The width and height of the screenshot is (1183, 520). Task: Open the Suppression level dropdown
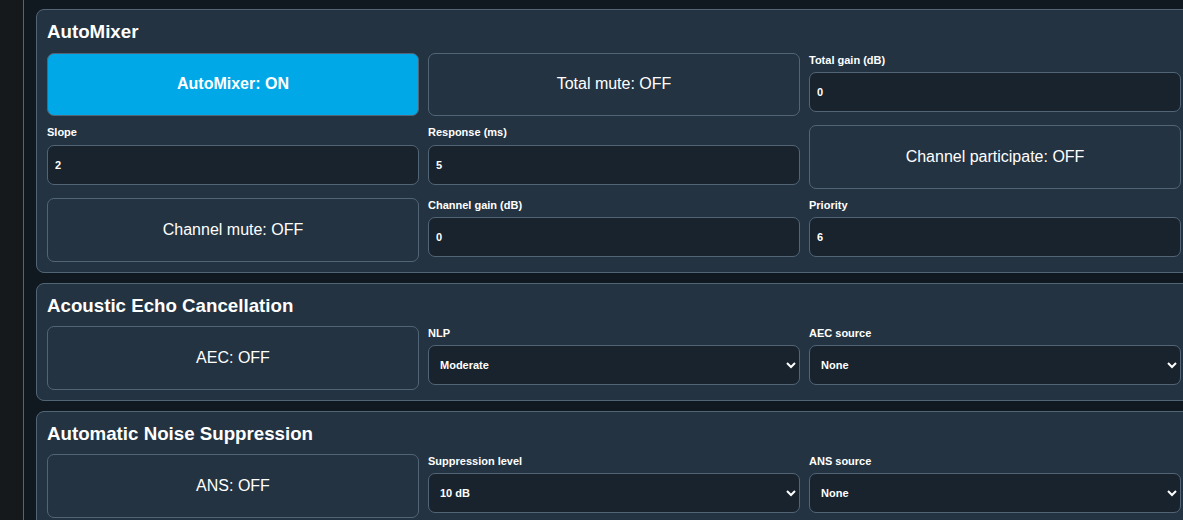(613, 494)
